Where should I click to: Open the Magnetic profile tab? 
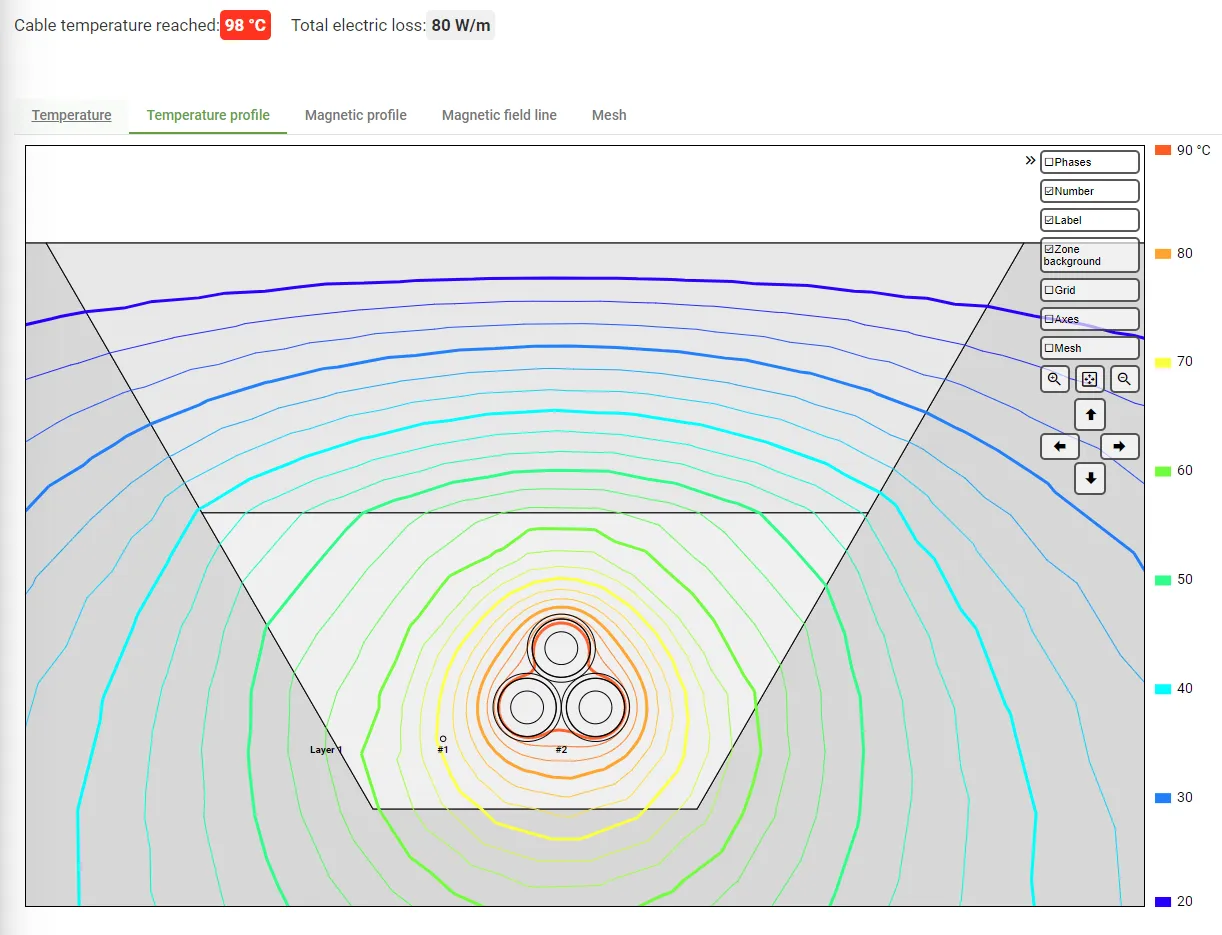pyautogui.click(x=356, y=115)
